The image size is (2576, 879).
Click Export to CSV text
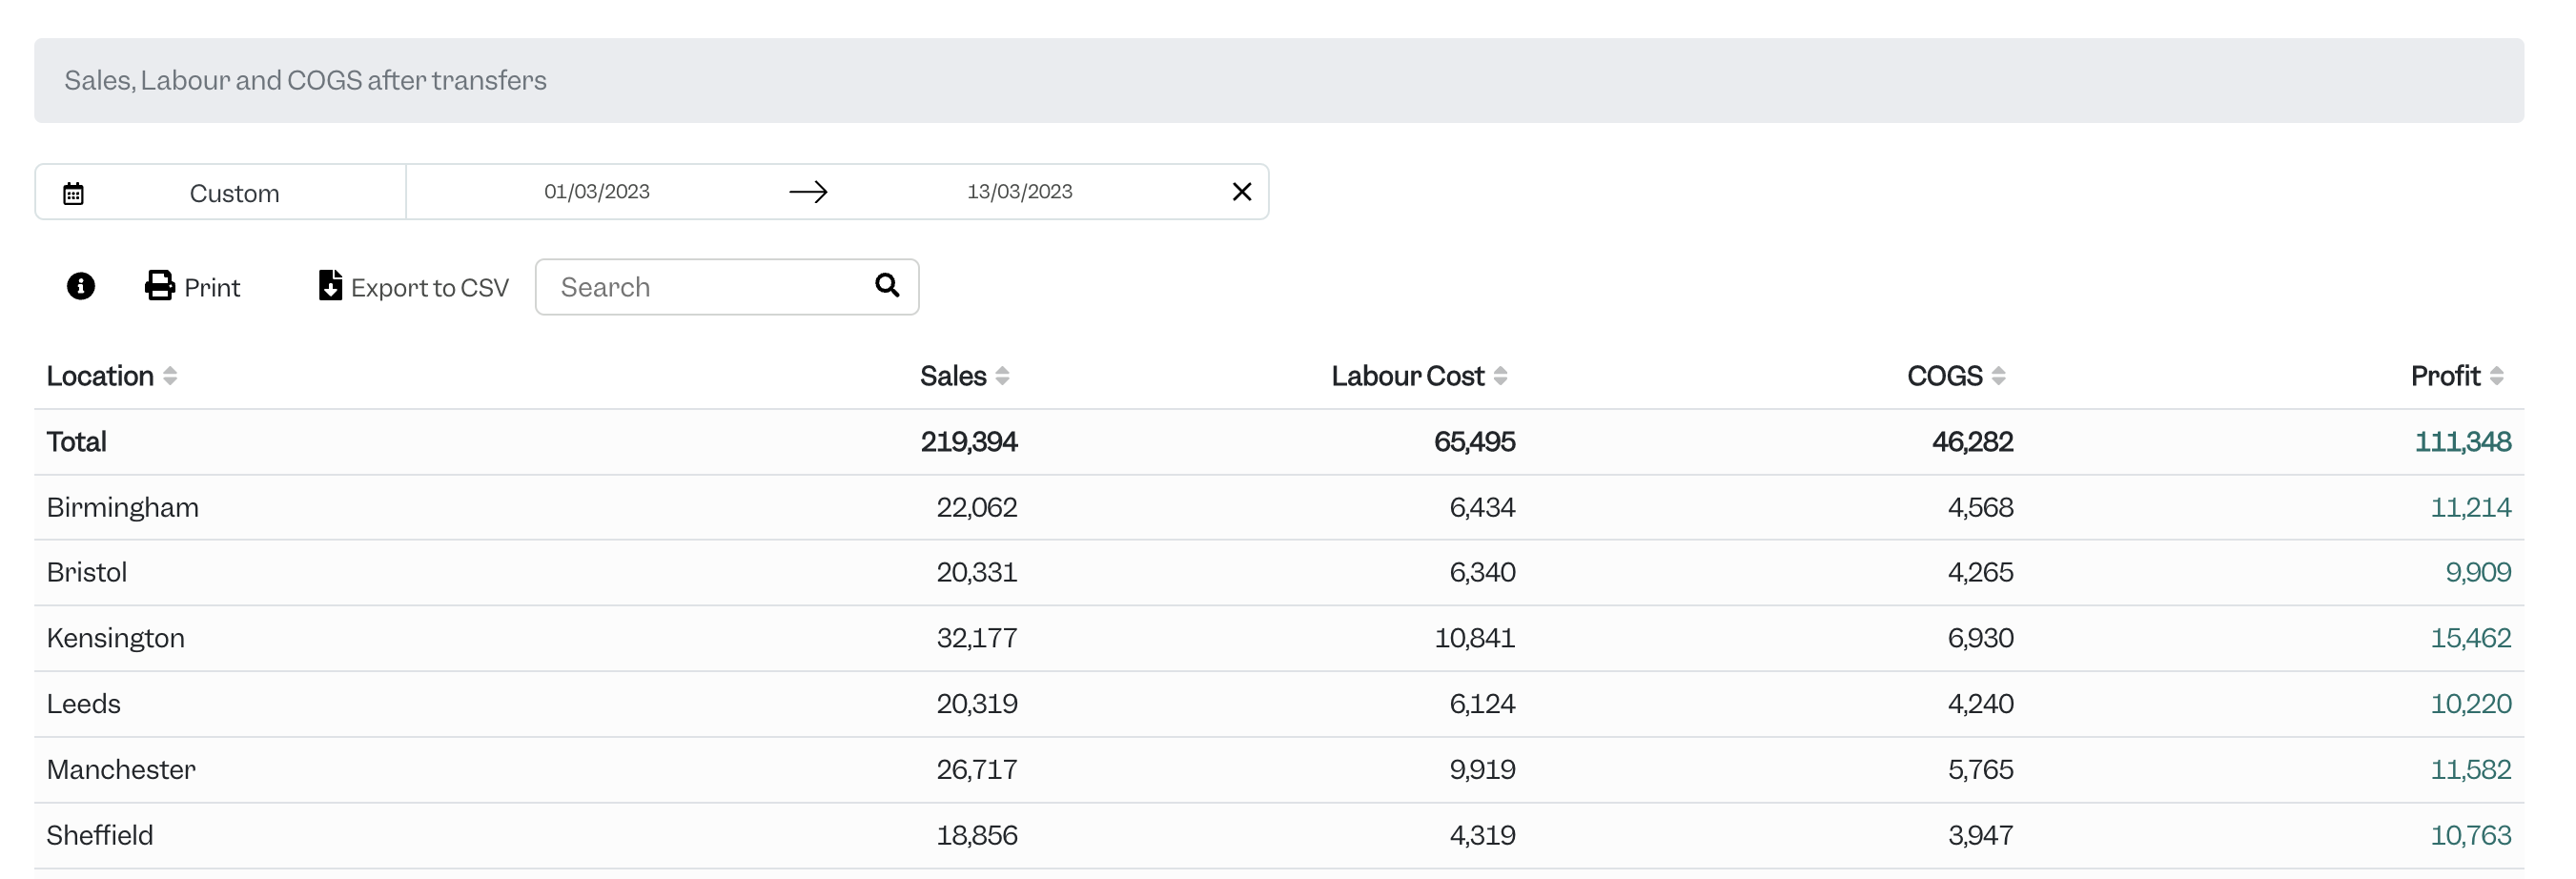(x=430, y=288)
